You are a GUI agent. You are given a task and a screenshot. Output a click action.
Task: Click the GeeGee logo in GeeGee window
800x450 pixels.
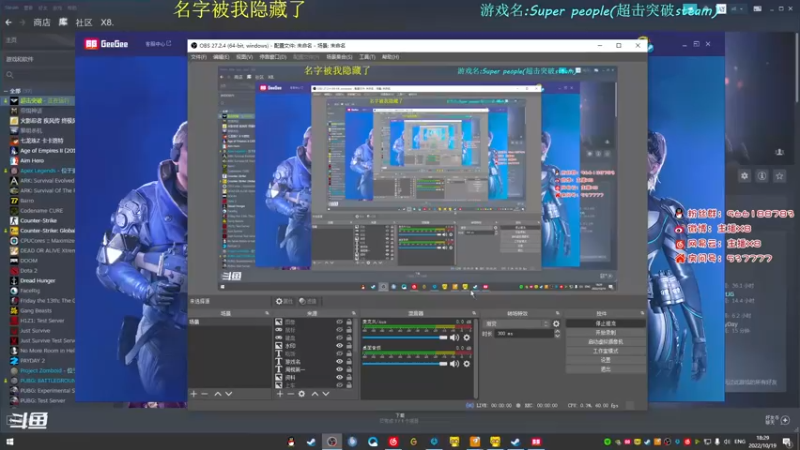[107, 44]
